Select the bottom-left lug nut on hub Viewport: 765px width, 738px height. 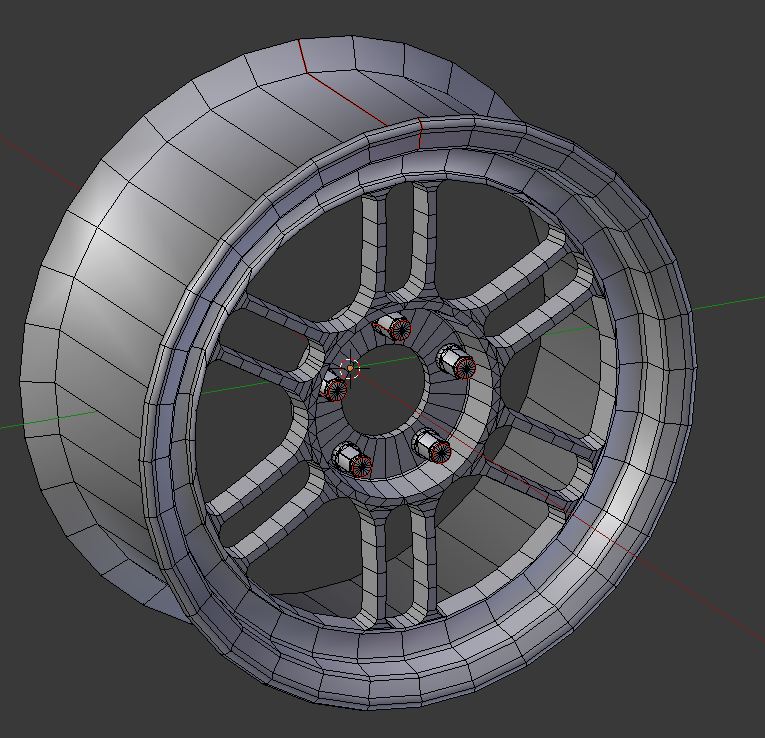(352, 460)
